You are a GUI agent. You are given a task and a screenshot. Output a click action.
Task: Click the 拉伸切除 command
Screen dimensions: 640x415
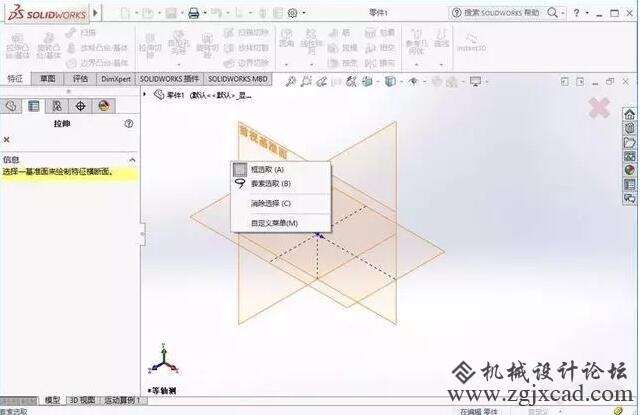point(150,48)
